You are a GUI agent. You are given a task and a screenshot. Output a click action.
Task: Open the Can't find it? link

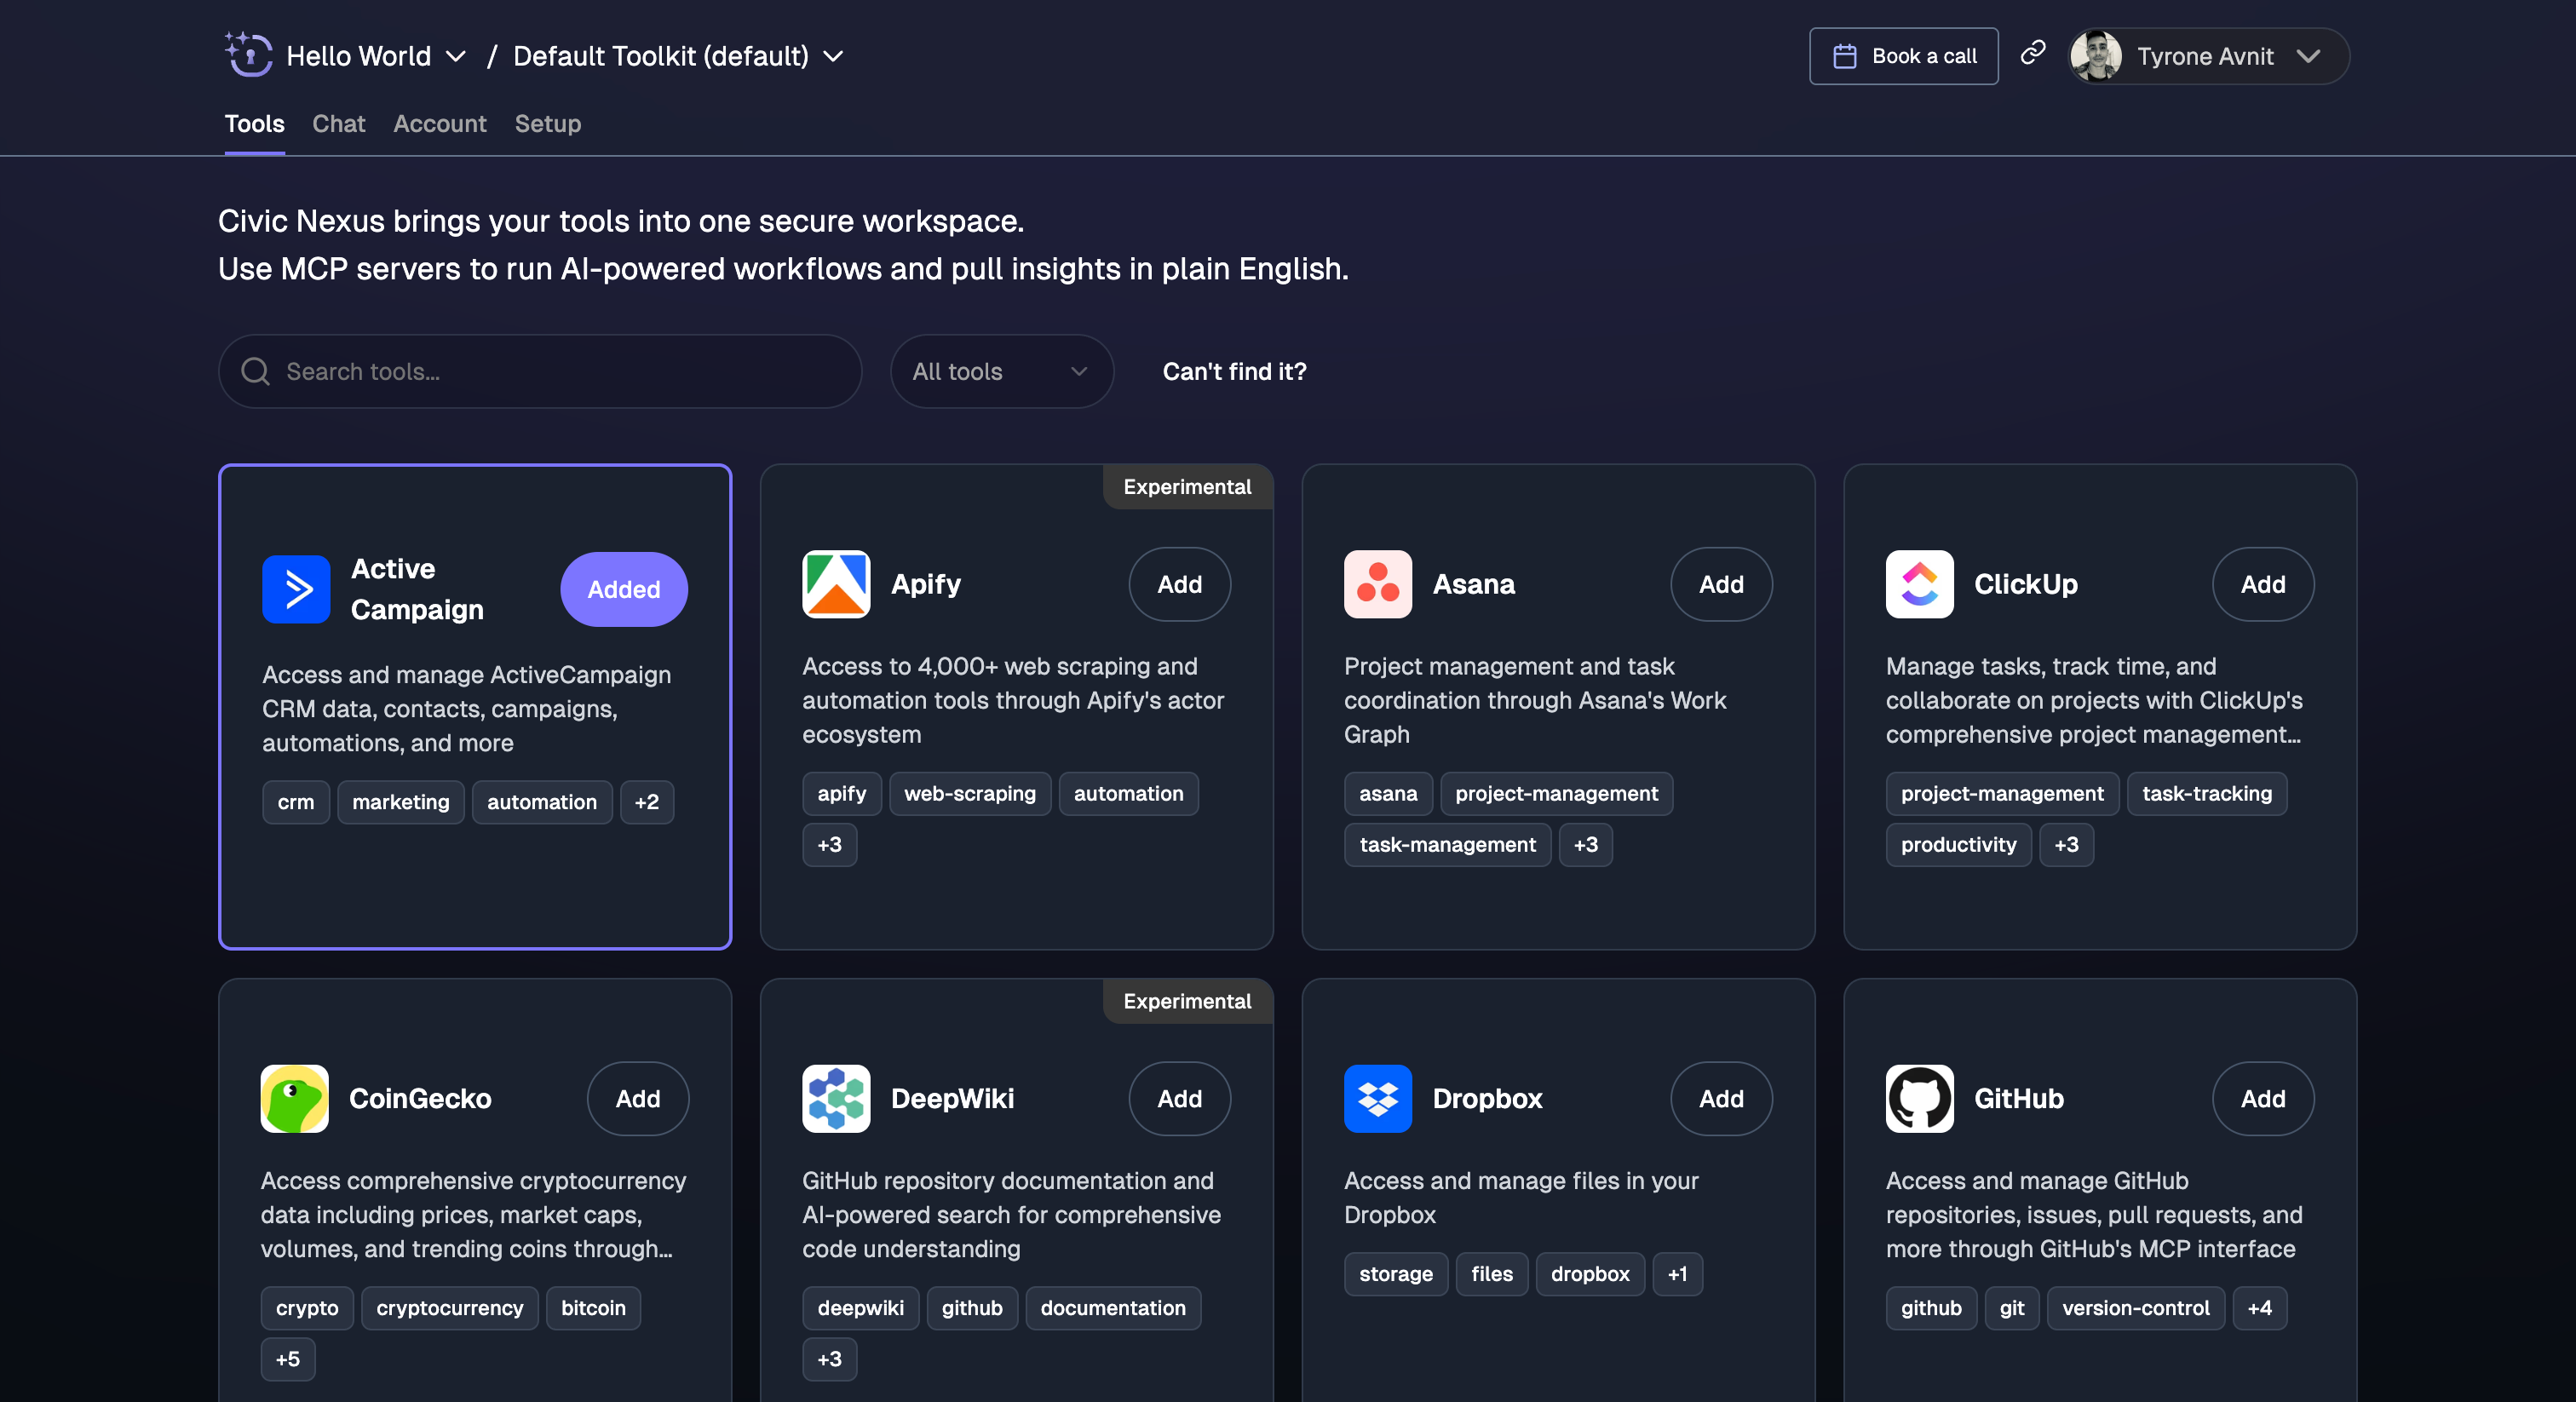coord(1233,371)
